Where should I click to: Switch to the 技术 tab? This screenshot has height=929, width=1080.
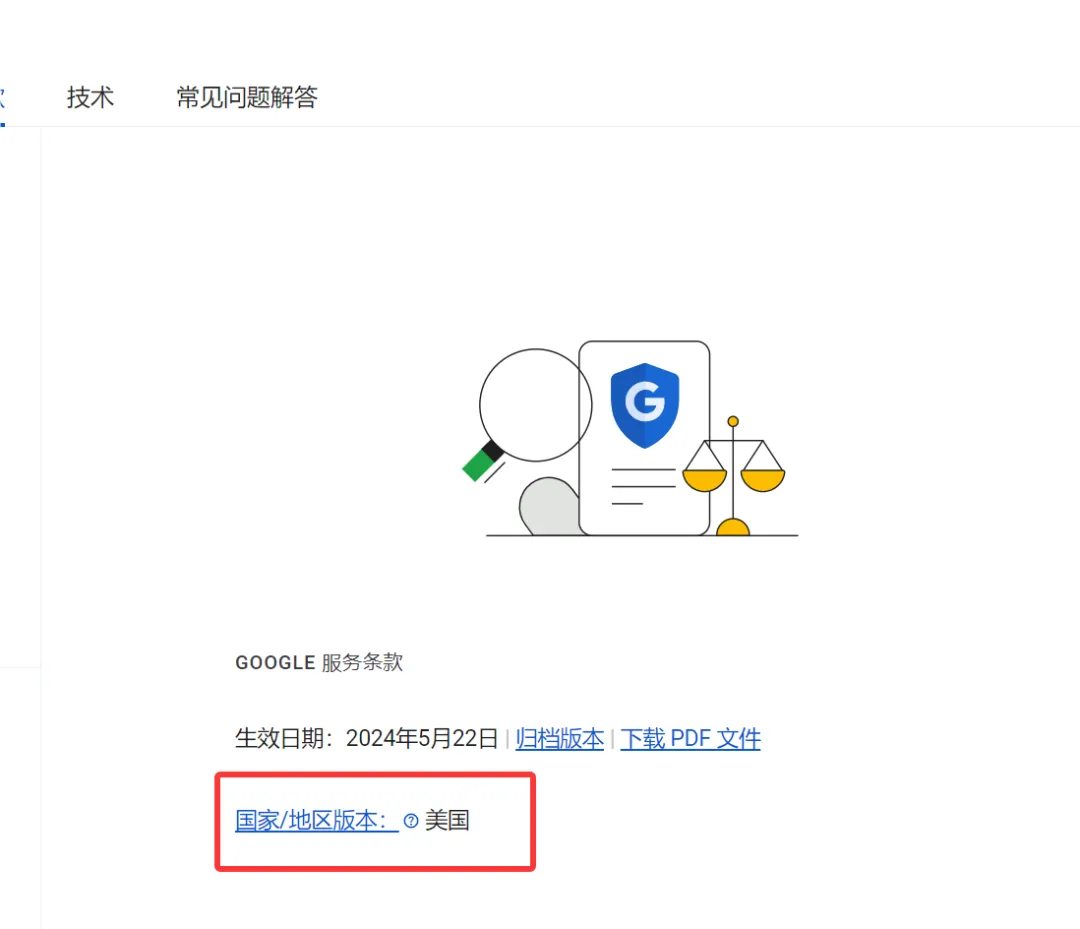coord(90,97)
